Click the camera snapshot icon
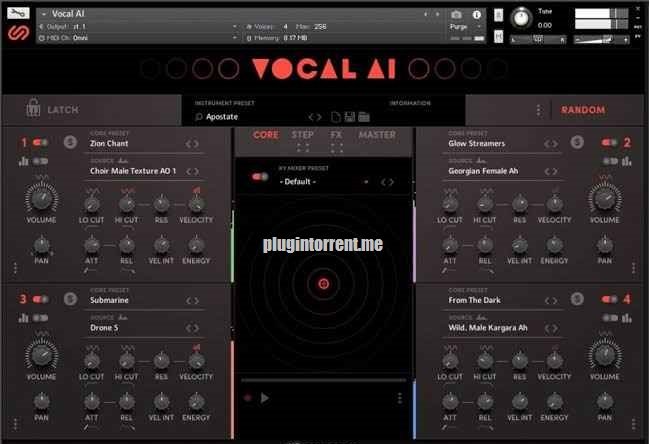 [x=456, y=15]
